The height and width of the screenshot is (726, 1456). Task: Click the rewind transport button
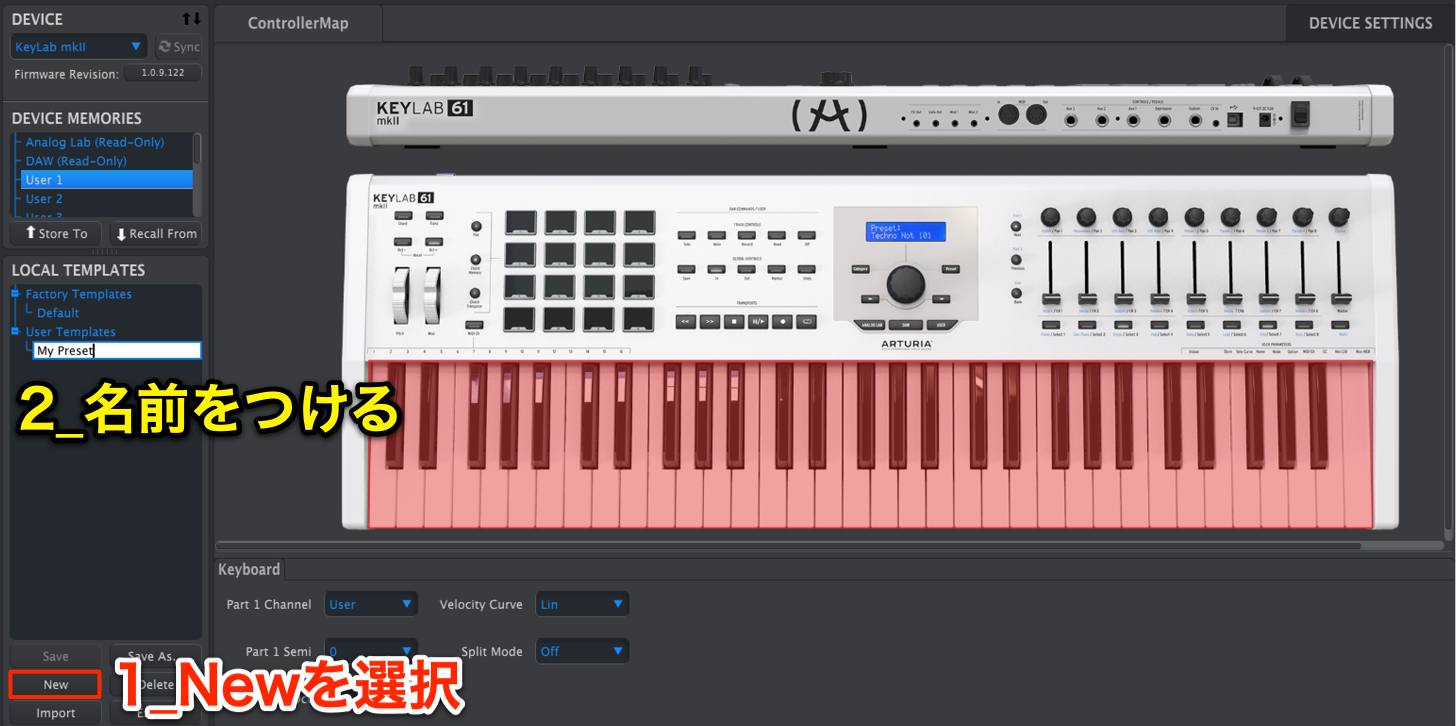click(x=685, y=322)
